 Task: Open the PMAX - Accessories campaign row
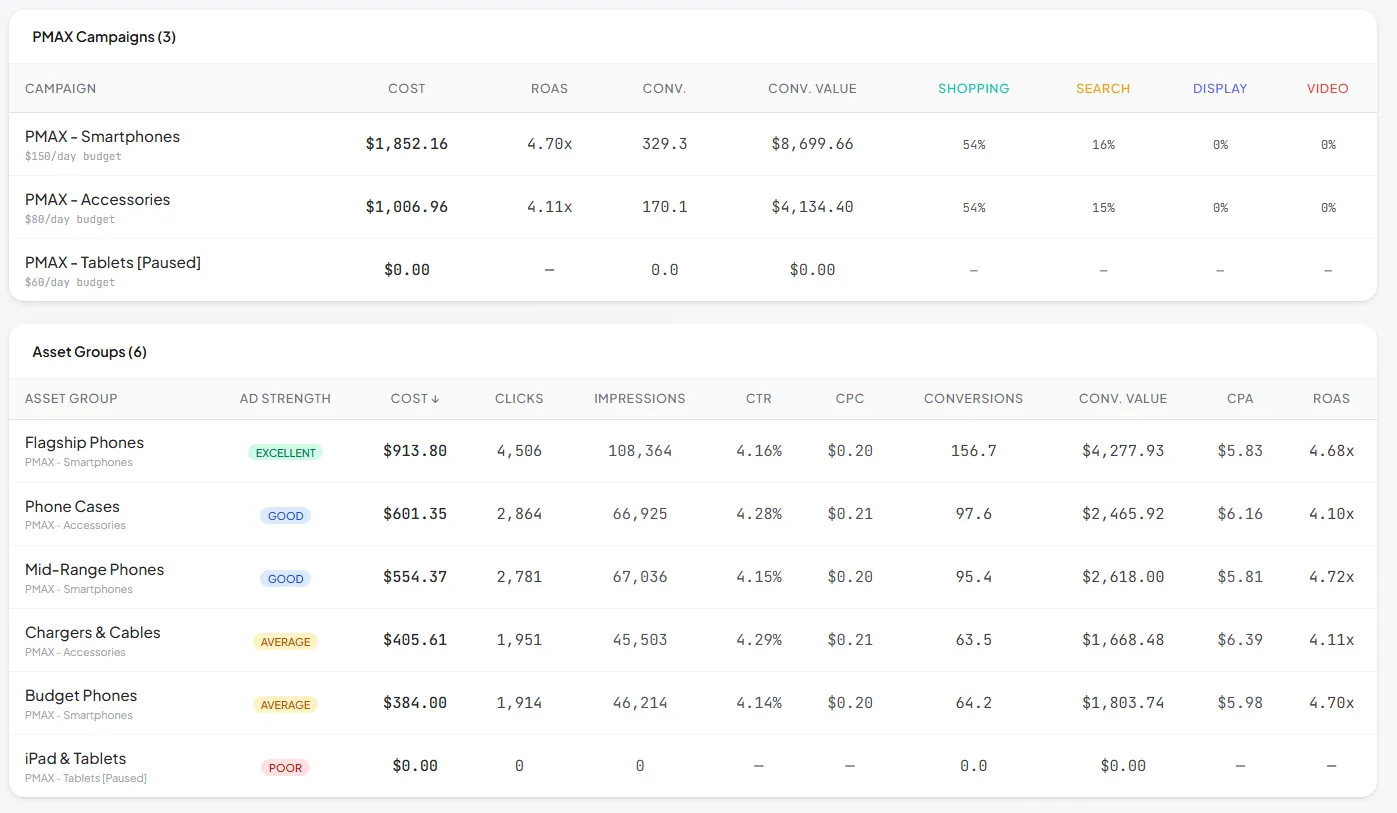pos(693,207)
